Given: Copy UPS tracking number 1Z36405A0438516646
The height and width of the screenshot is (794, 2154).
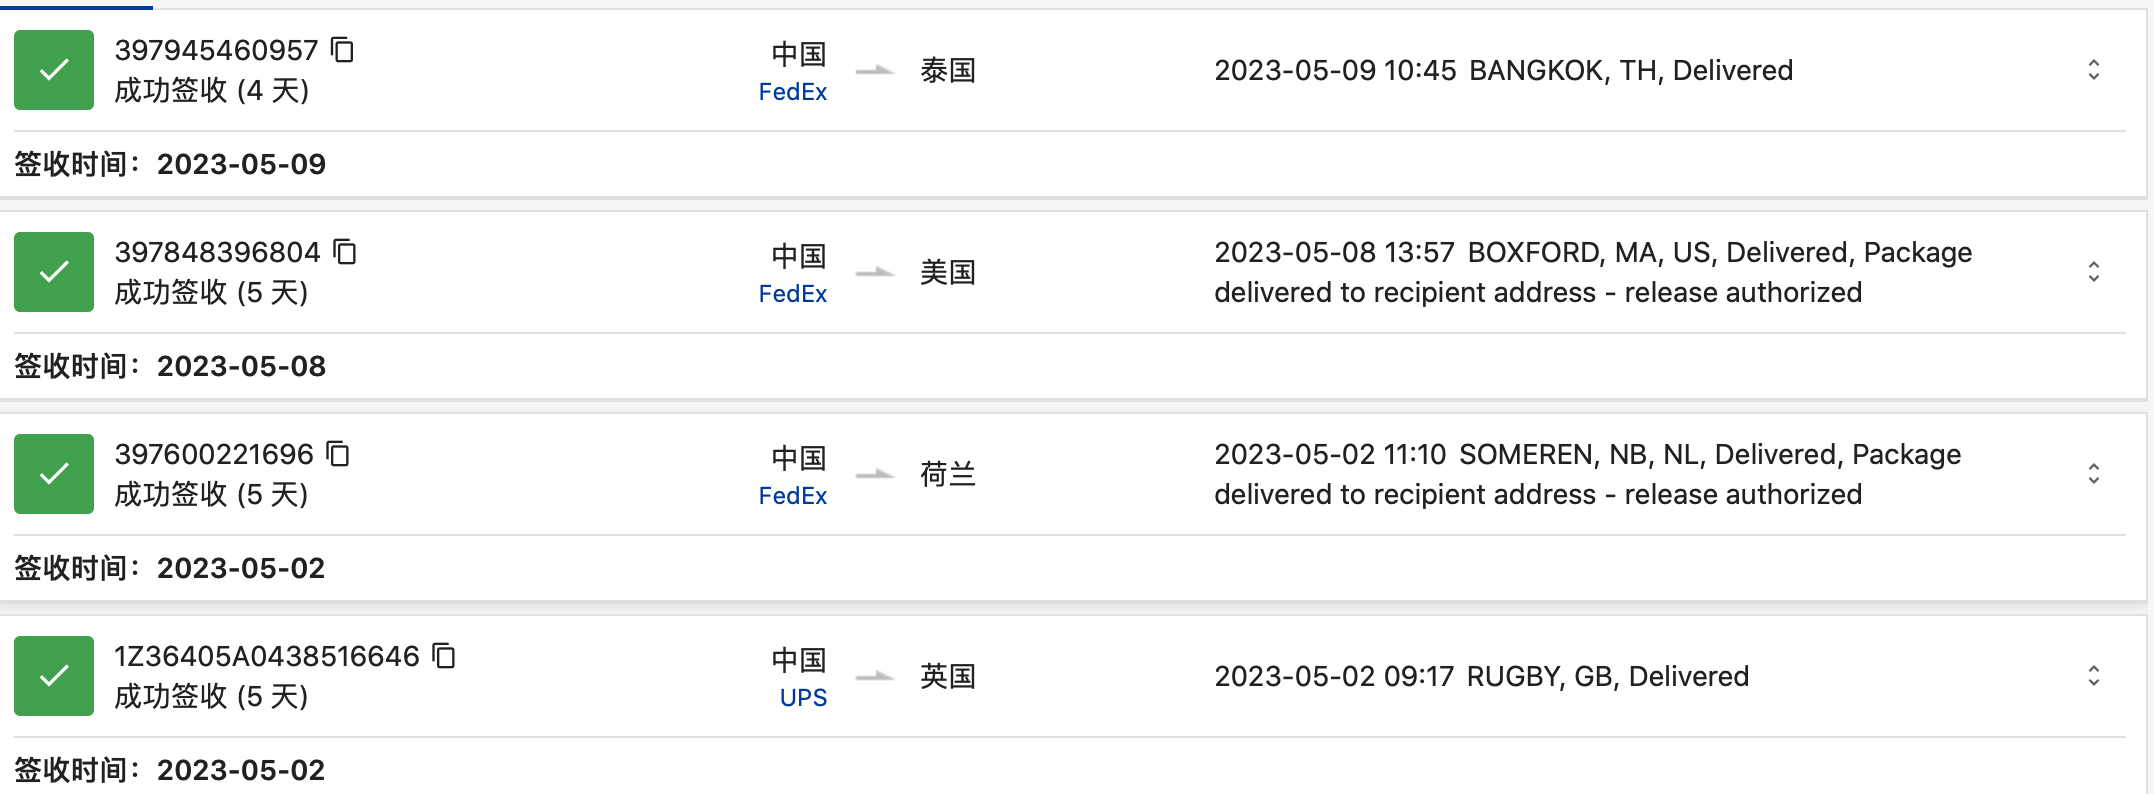Looking at the screenshot, I should pyautogui.click(x=444, y=656).
